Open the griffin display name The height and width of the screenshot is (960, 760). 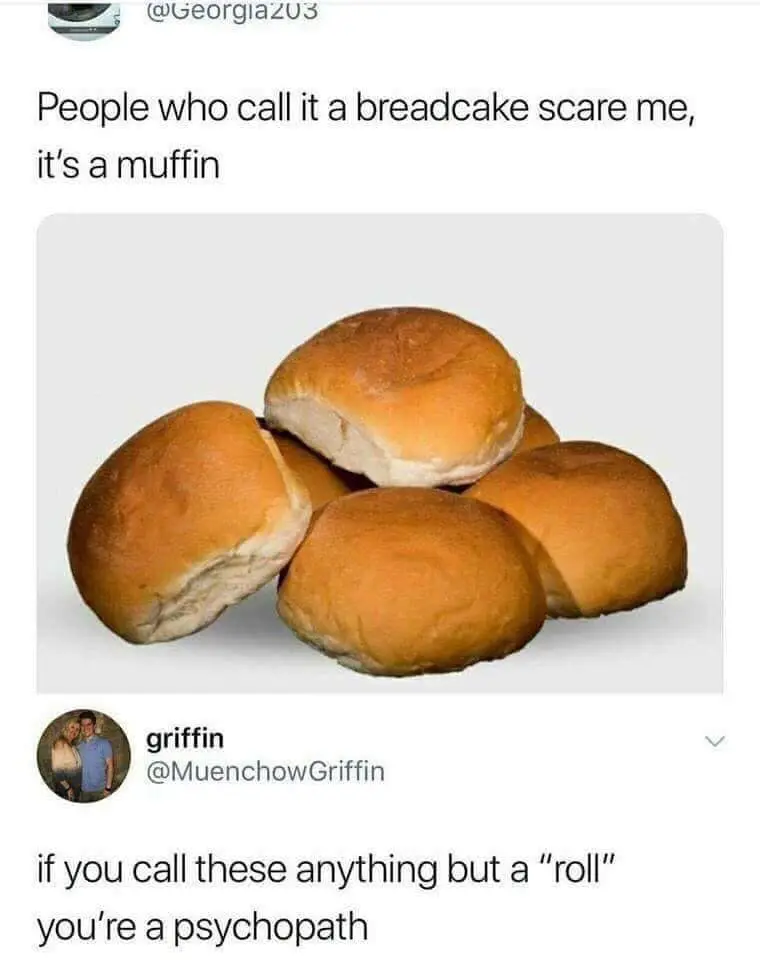pos(185,739)
